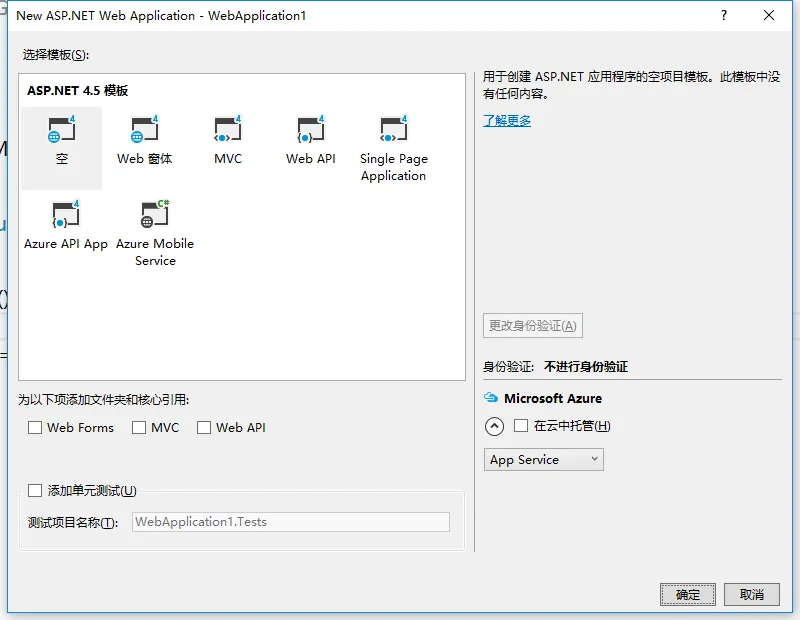The image size is (800, 620).
Task: Choose the Web API template icon
Action: [x=311, y=130]
